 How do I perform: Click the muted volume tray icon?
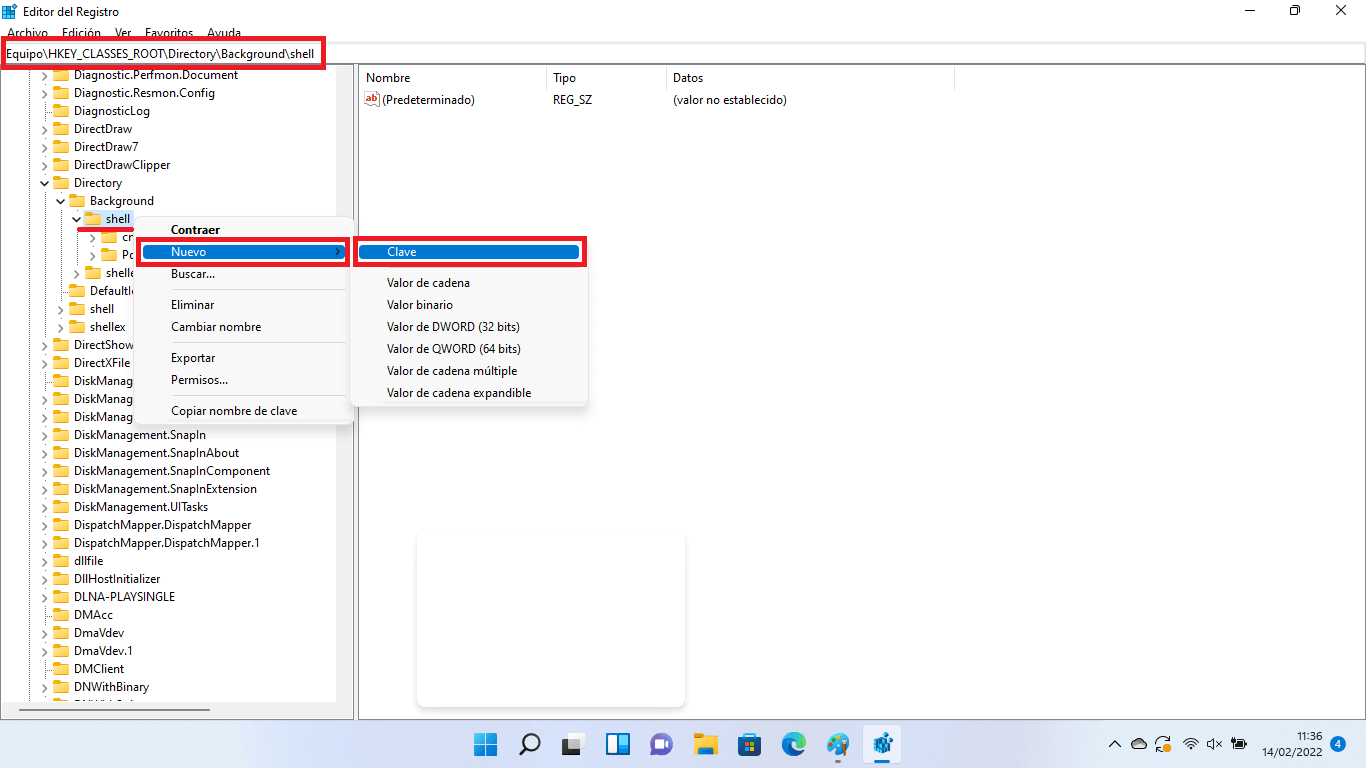coord(1215,744)
